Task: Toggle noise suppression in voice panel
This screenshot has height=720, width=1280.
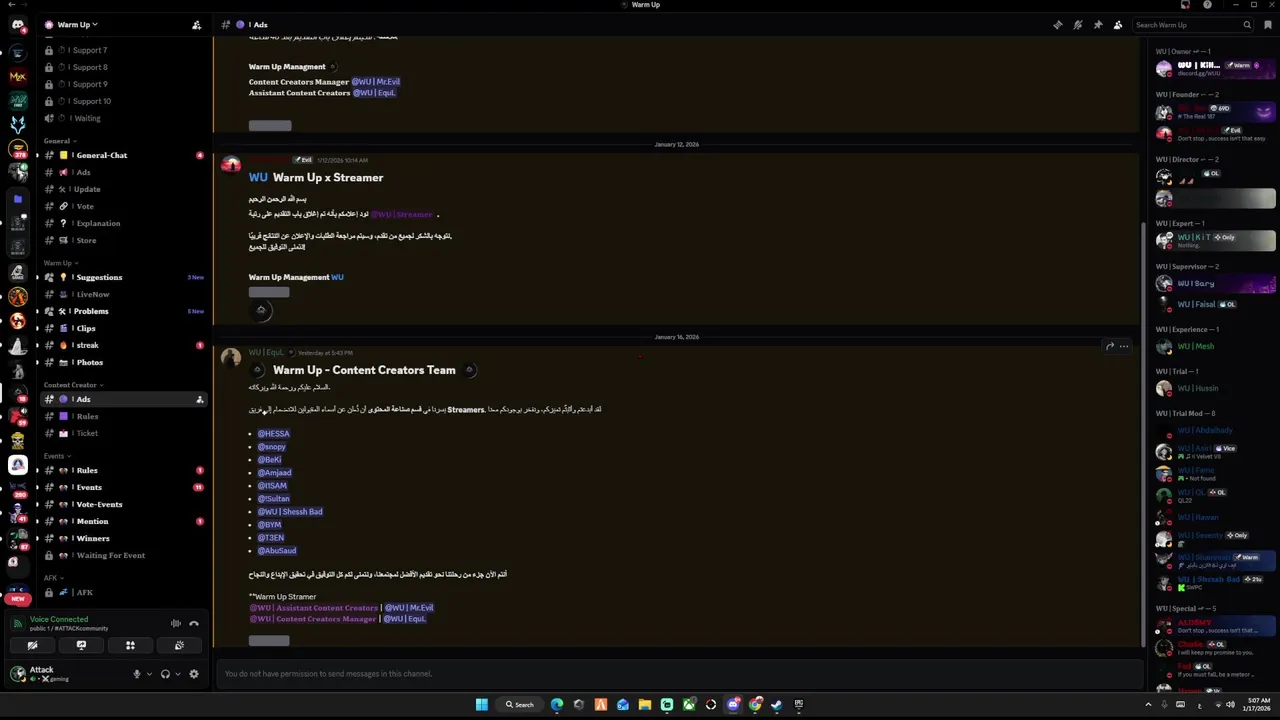Action: click(x=176, y=624)
